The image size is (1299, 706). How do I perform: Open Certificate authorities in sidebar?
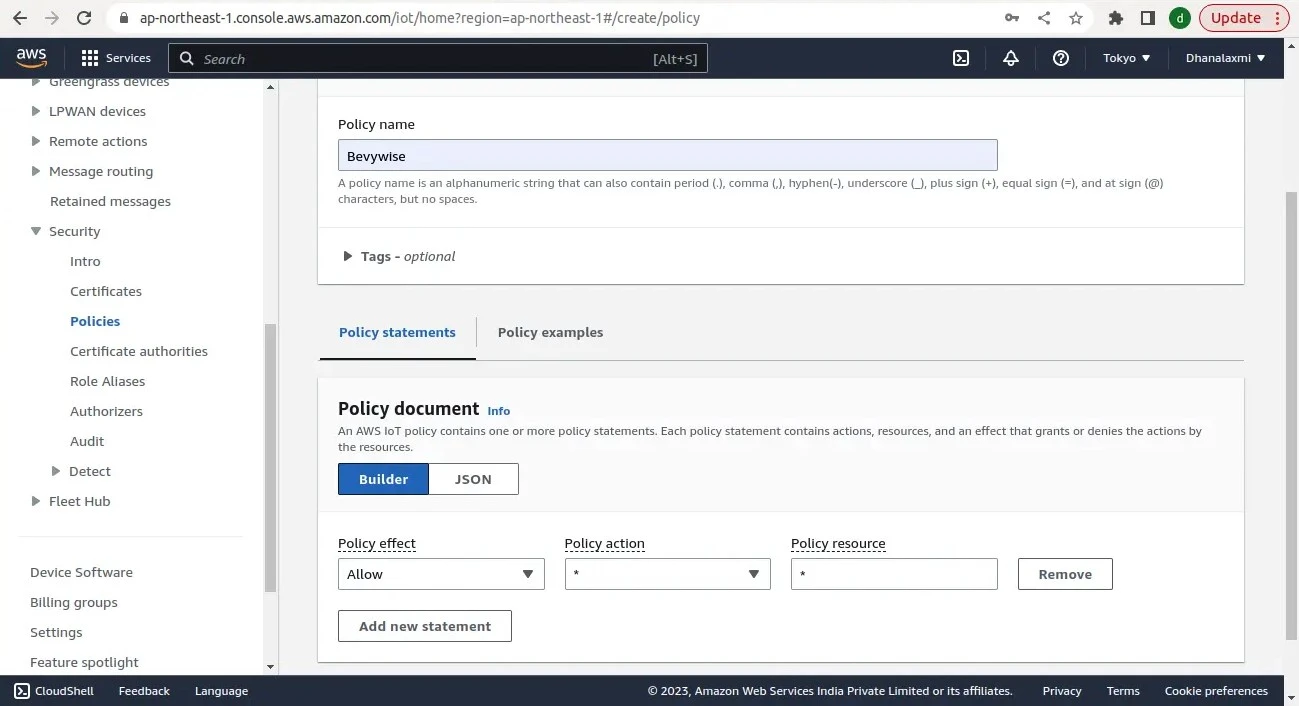139,351
